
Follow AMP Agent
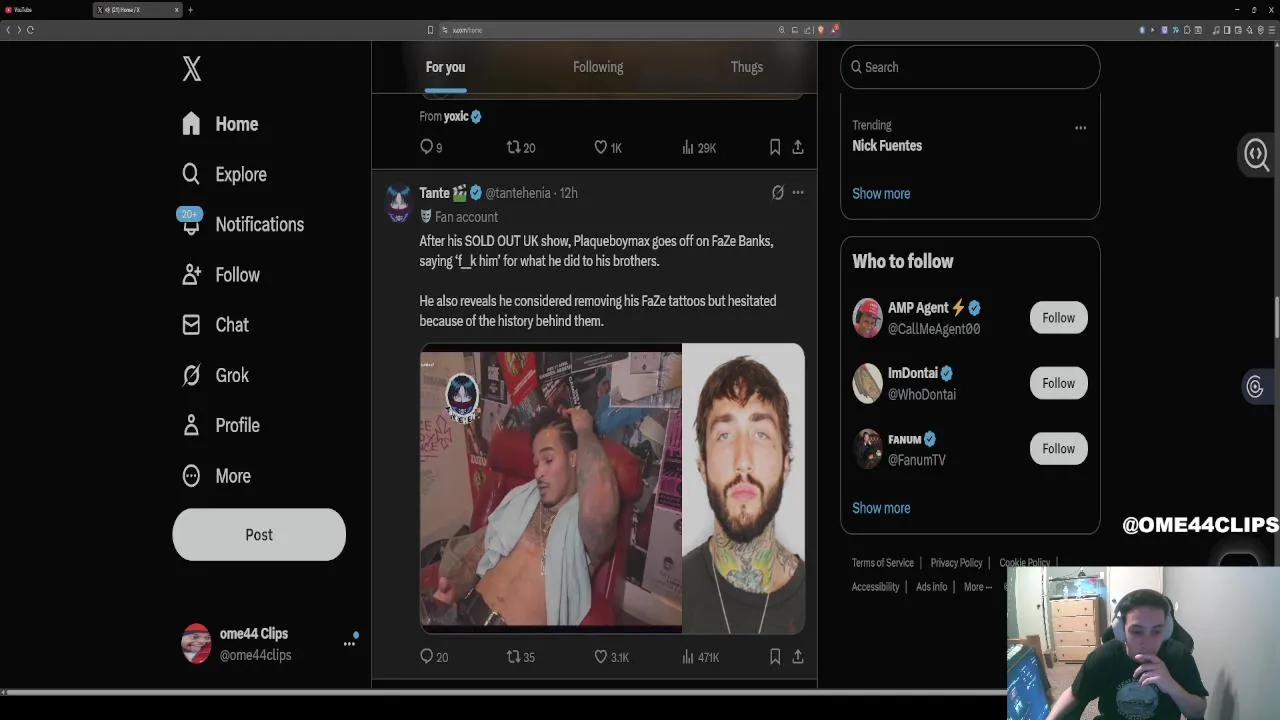click(x=1058, y=318)
